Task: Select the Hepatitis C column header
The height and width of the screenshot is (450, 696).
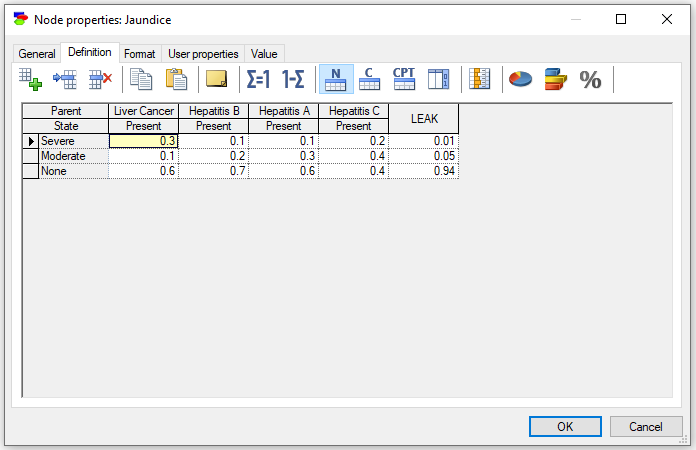Action: tap(354, 111)
